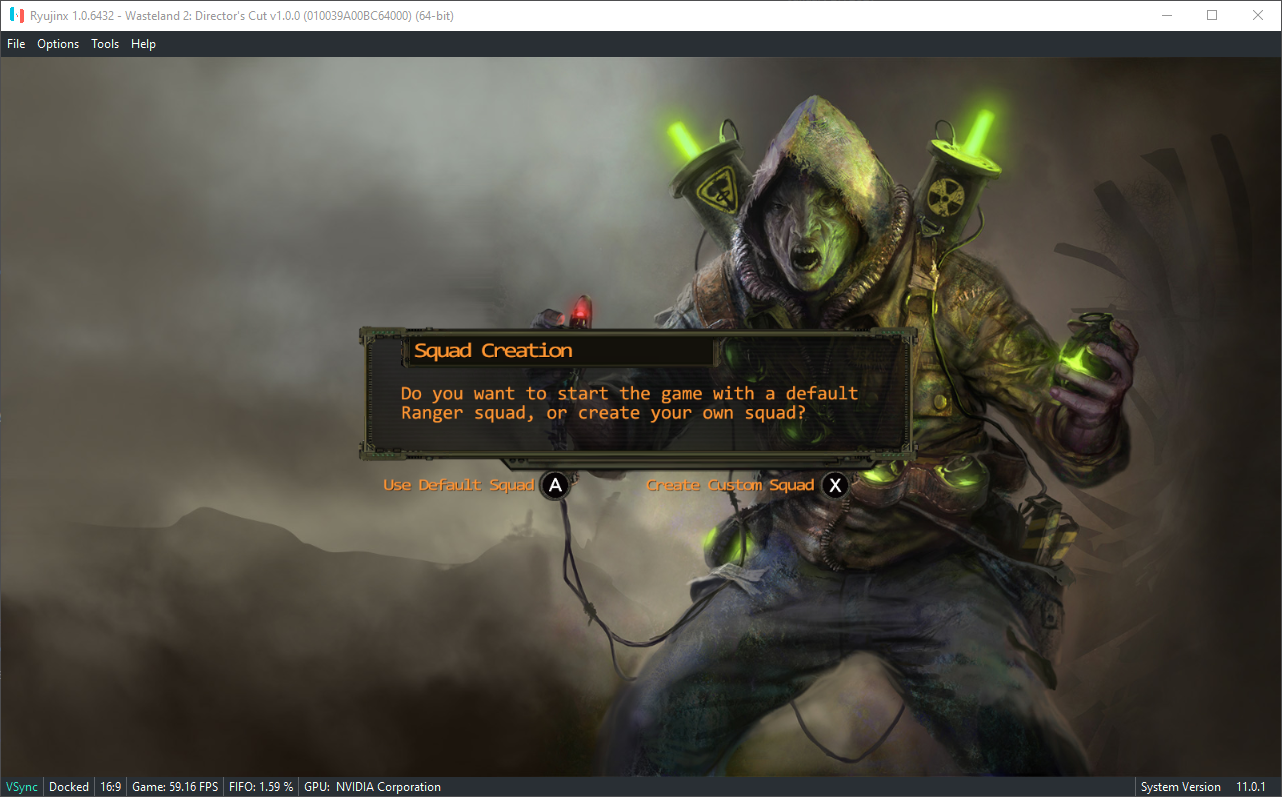Click the X button icon for custom squad

[835, 486]
